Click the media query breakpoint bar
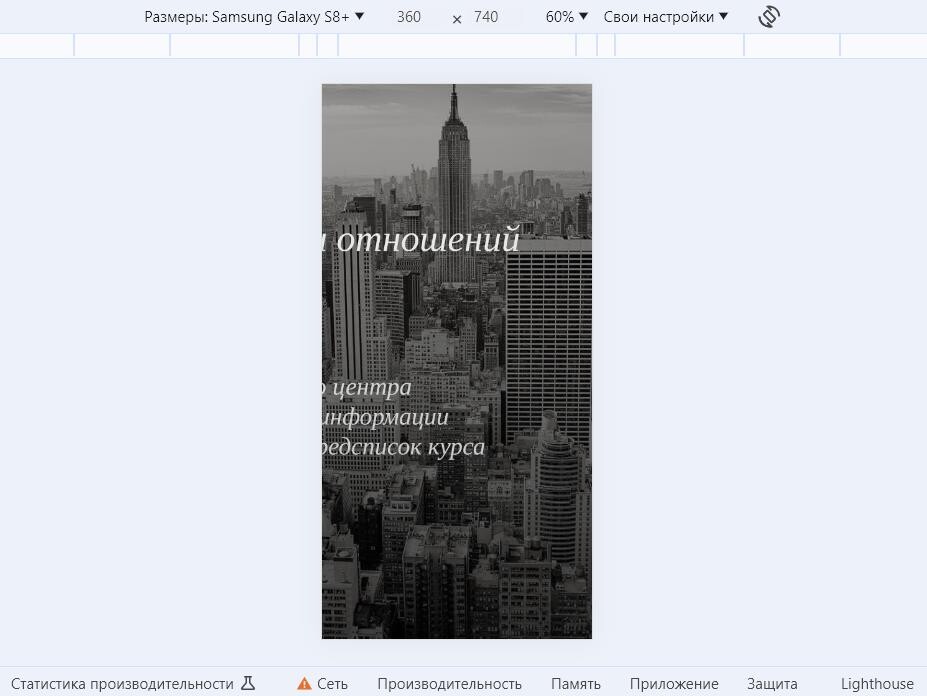The width and height of the screenshot is (927, 696). pos(464,46)
